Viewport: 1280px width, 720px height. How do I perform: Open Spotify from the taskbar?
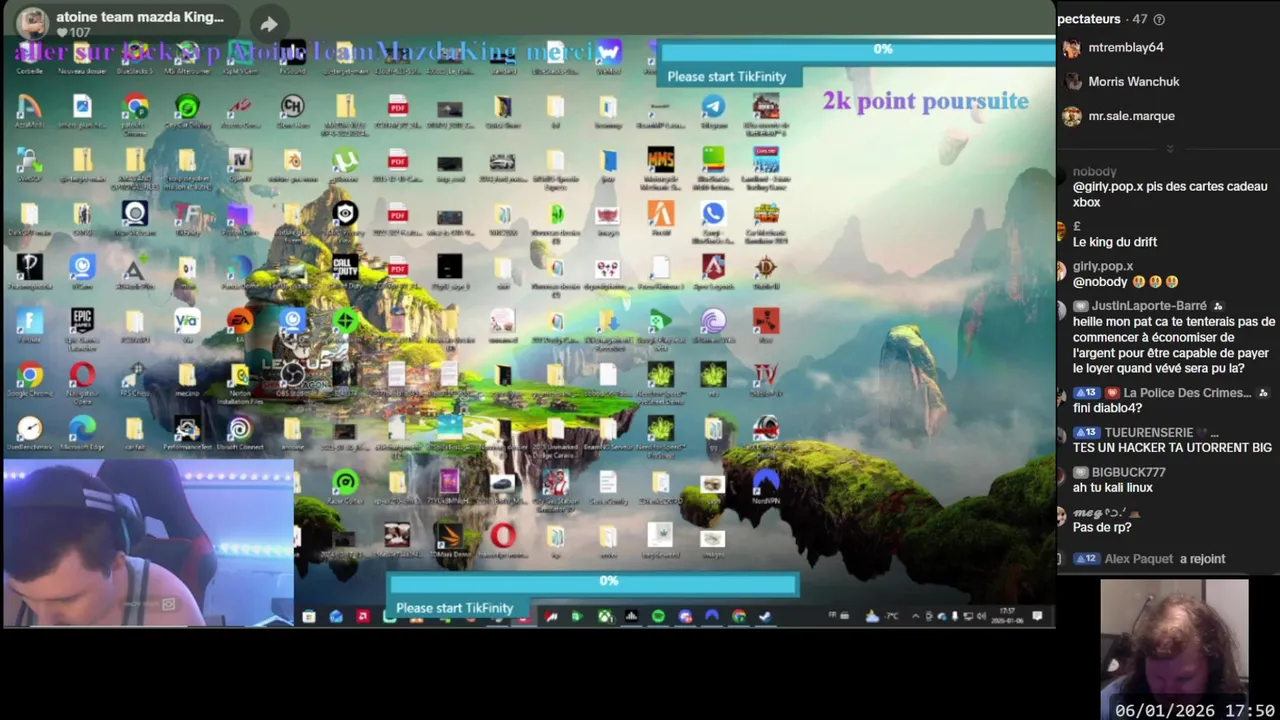658,617
